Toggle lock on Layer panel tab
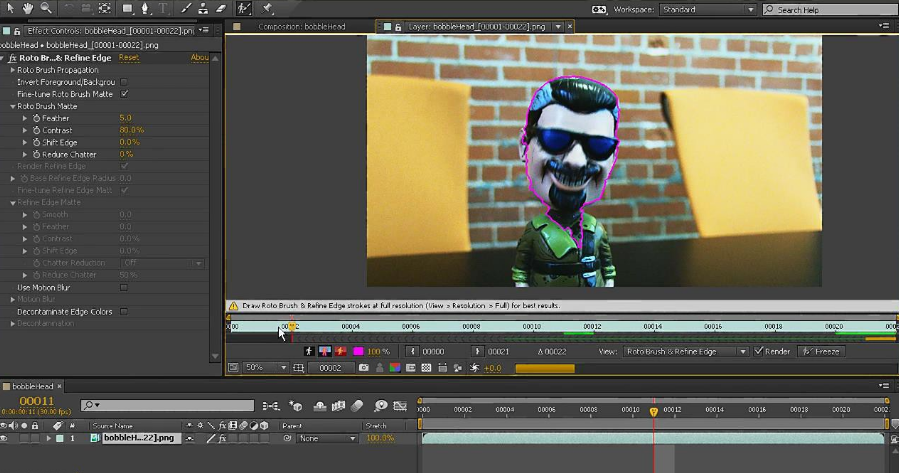Viewport: 899px width, 473px height. click(398, 27)
